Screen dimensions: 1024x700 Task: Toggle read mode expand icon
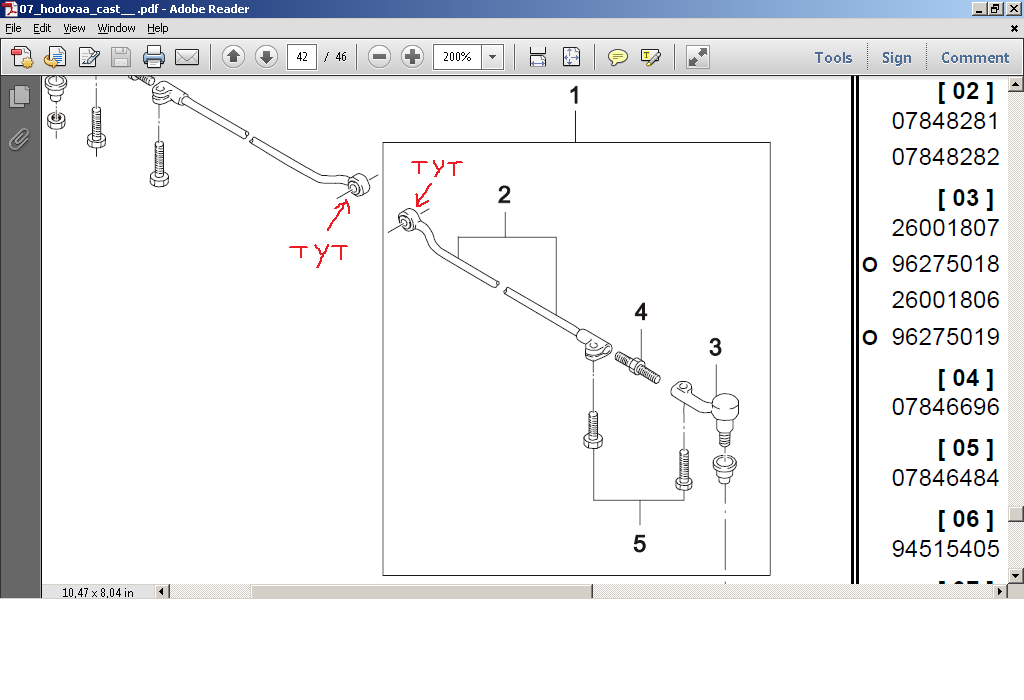(x=698, y=57)
